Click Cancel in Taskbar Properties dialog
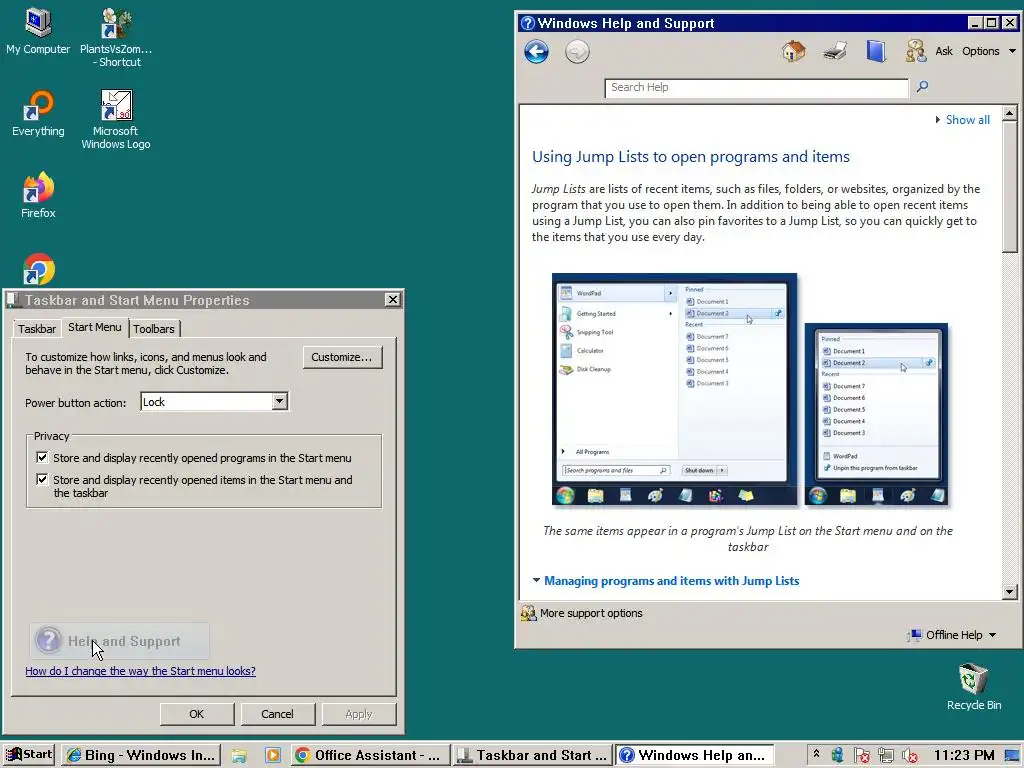Image resolution: width=1024 pixels, height=768 pixels. (278, 714)
